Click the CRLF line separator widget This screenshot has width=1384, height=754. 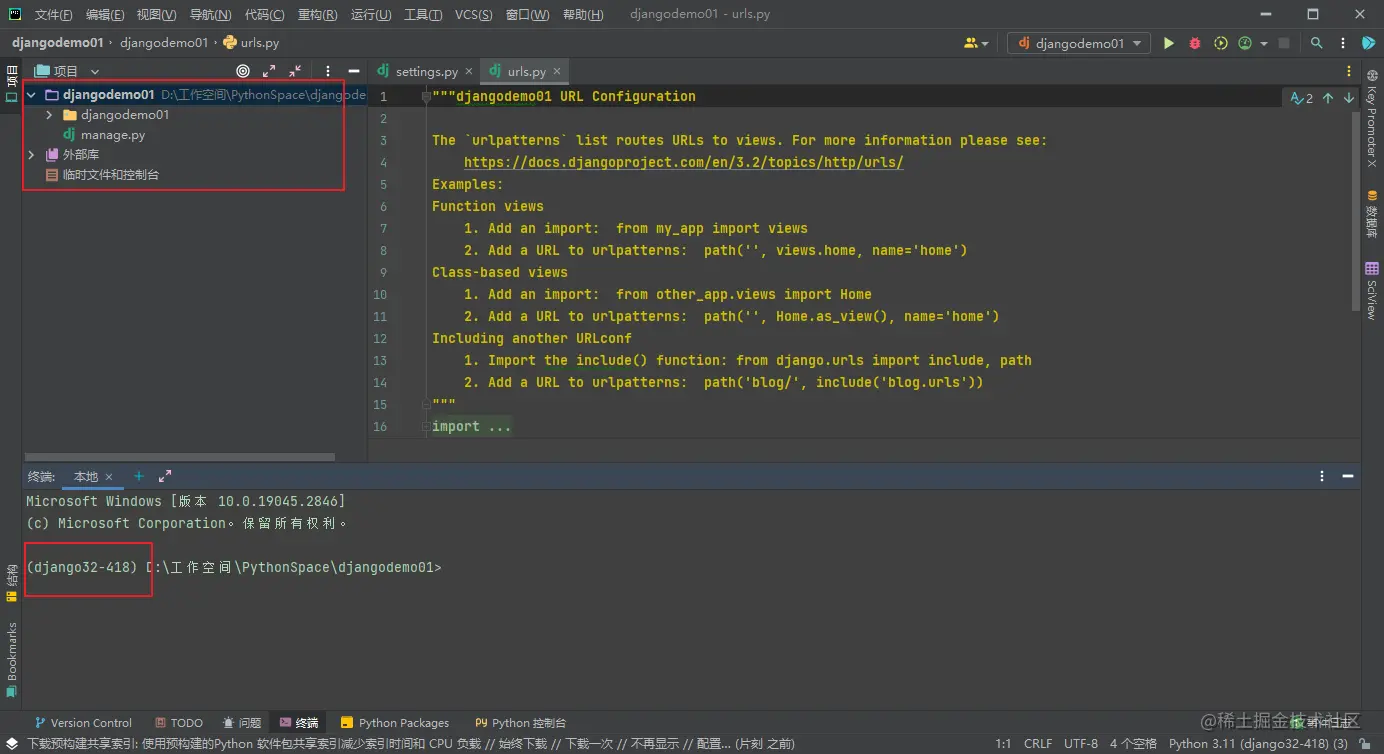click(1038, 744)
